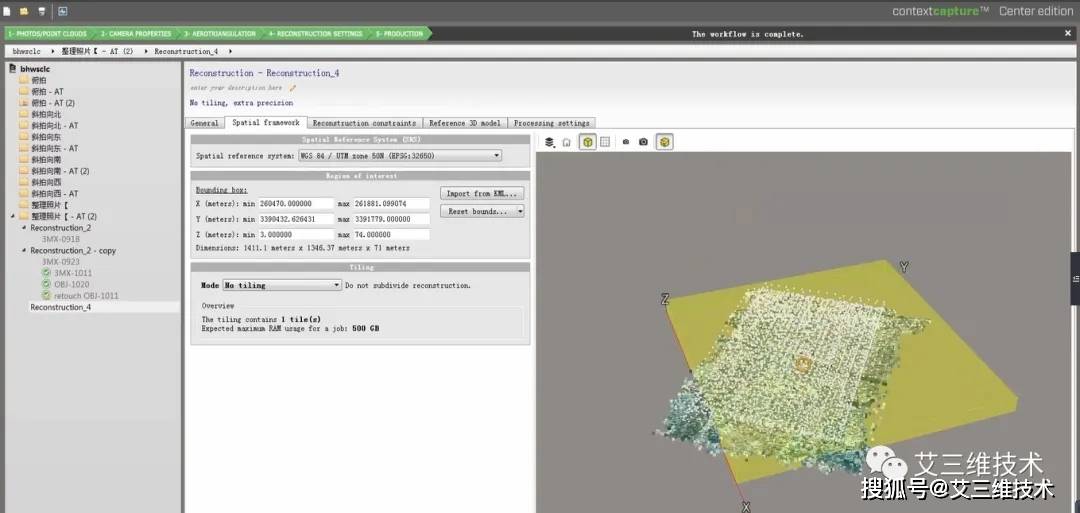Click the open project folder icon
This screenshot has height=513, width=1080.
tap(23, 11)
